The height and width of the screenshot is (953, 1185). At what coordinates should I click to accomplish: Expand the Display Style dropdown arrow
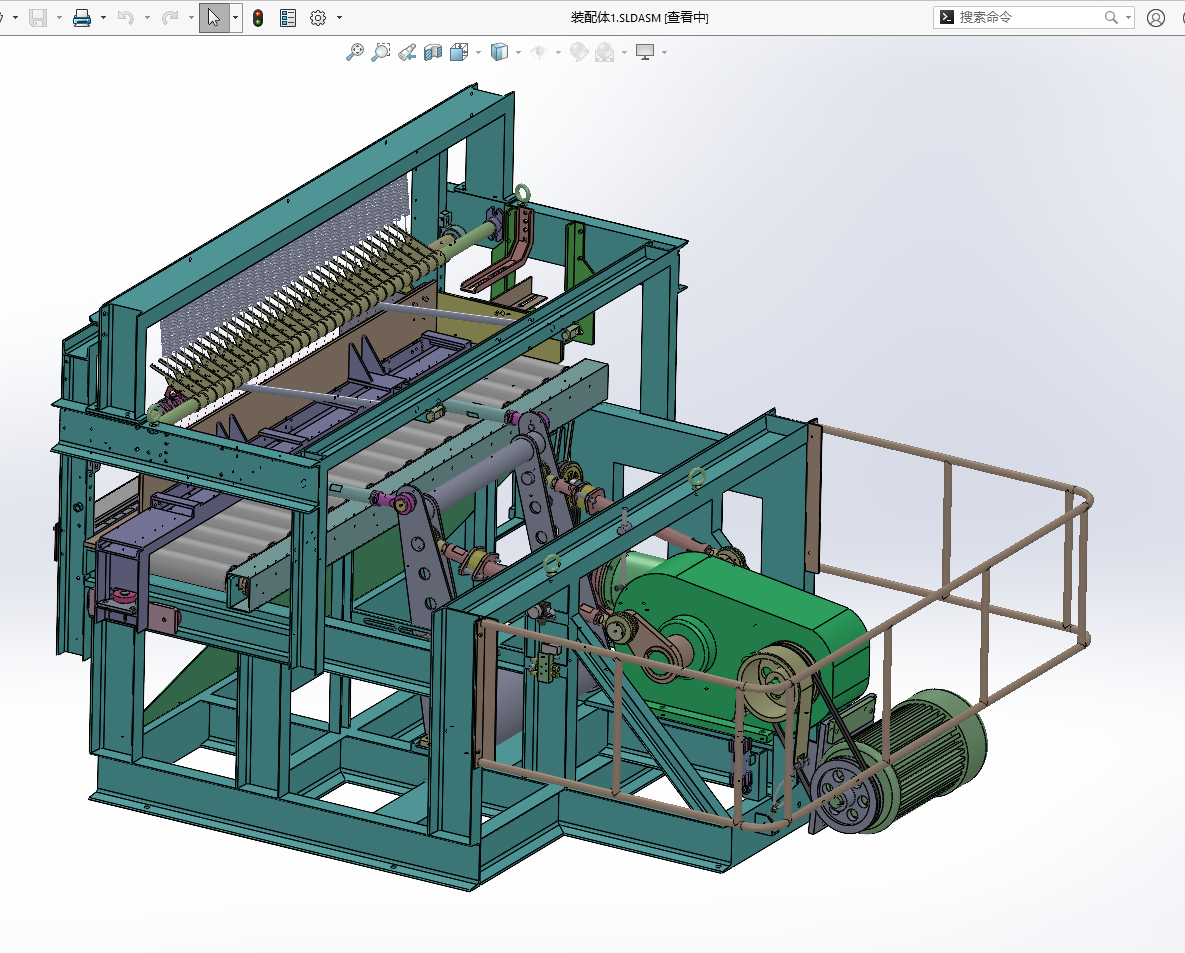tap(518, 52)
